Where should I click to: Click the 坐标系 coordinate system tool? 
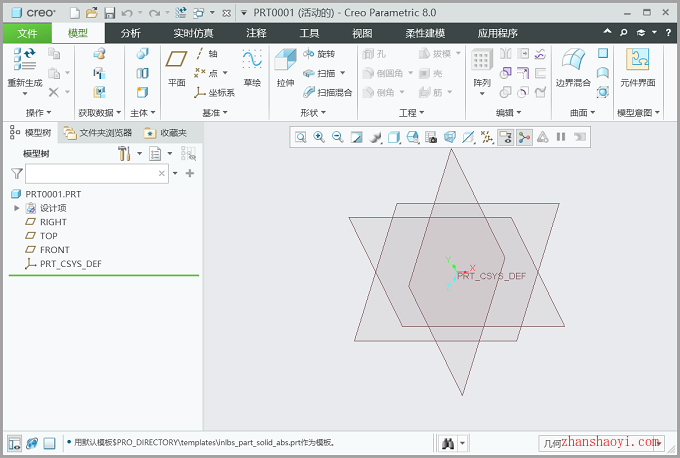[x=215, y=92]
